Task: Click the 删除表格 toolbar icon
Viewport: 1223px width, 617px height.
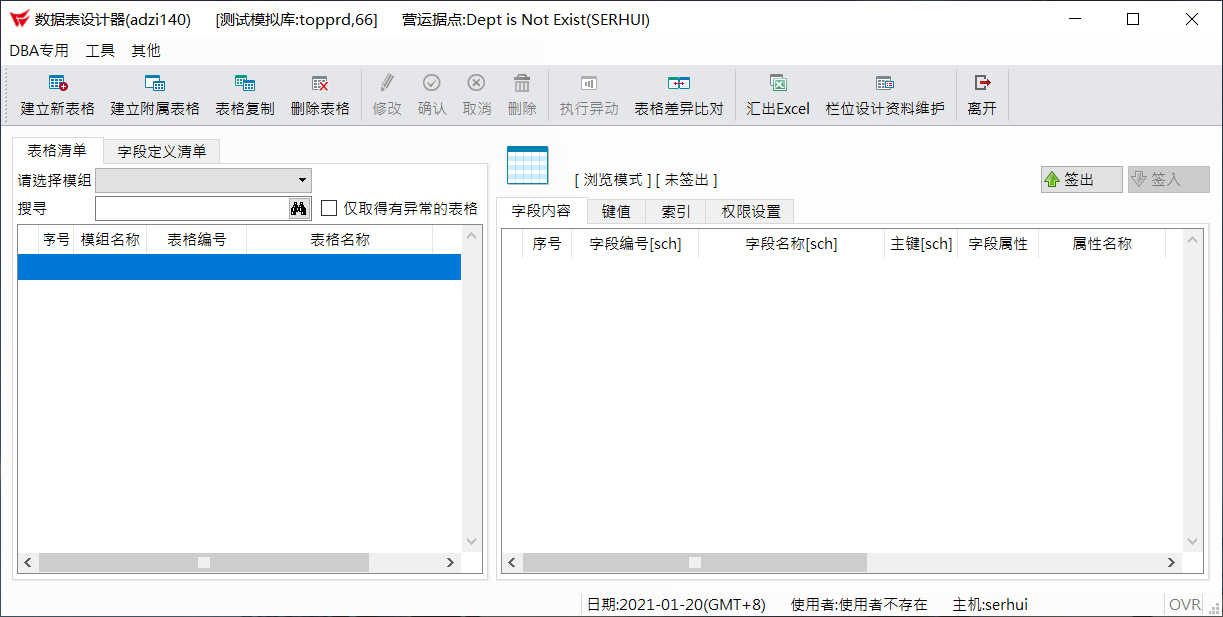Action: pos(320,83)
